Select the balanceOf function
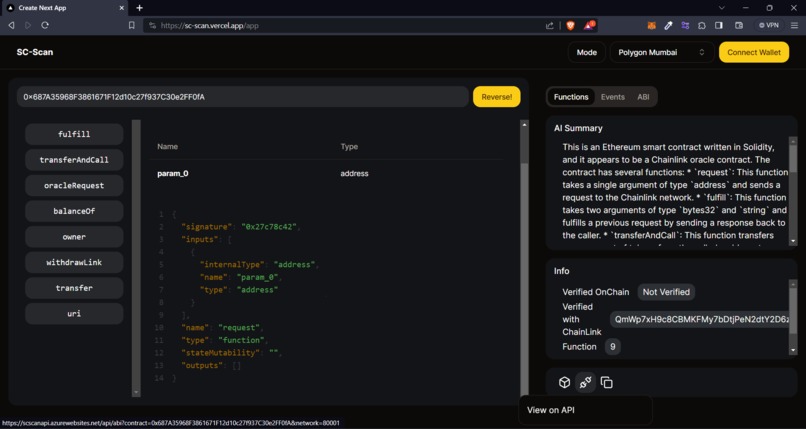Image resolution: width=806 pixels, height=429 pixels. (74, 211)
